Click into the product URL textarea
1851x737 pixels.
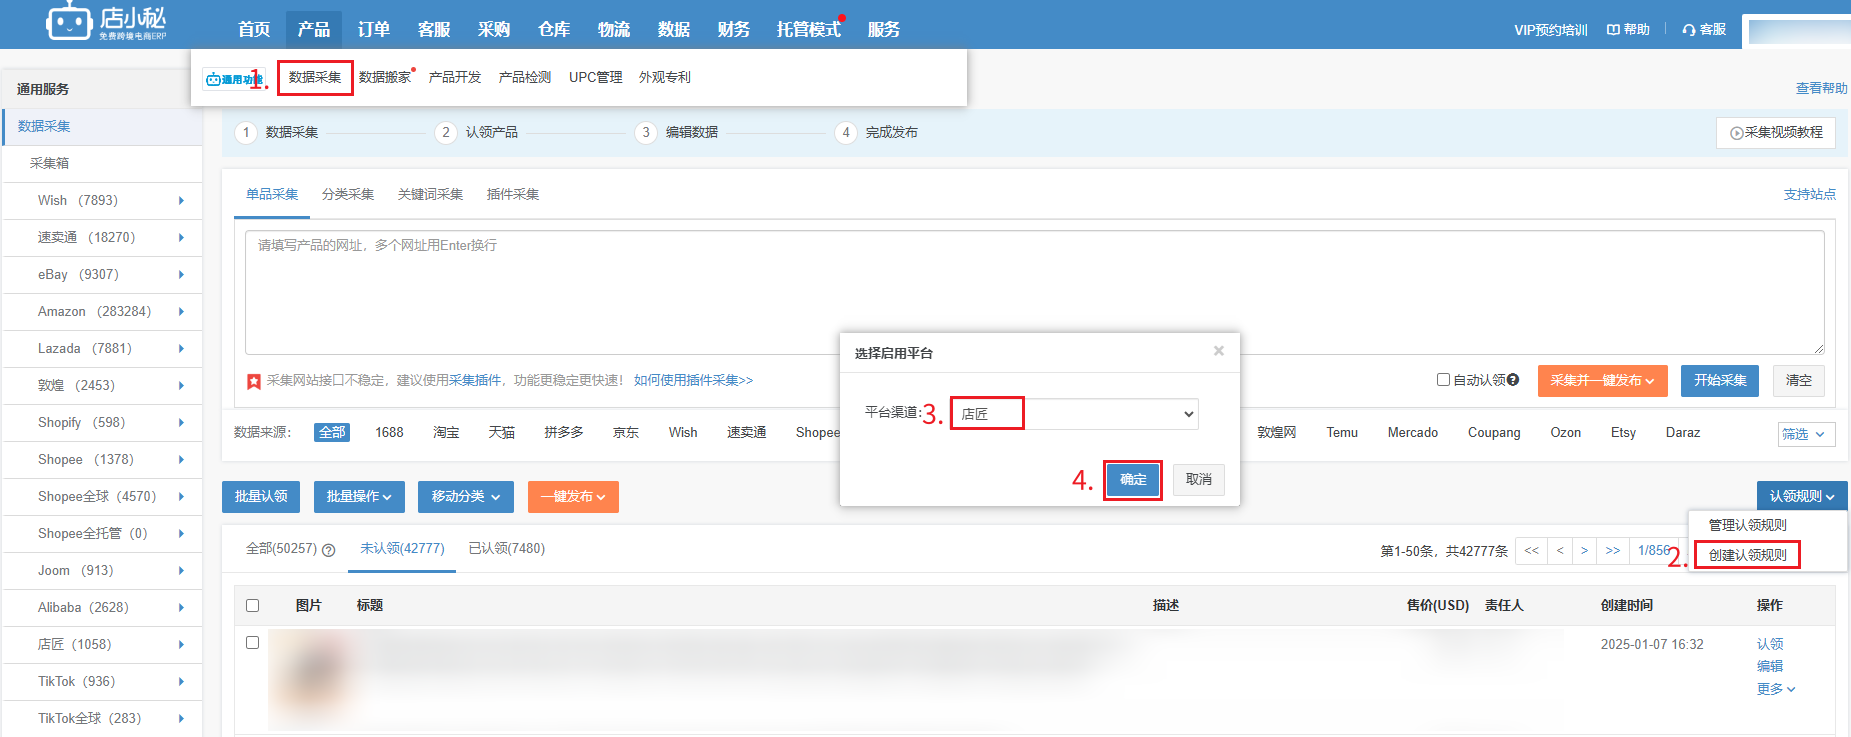[1035, 292]
